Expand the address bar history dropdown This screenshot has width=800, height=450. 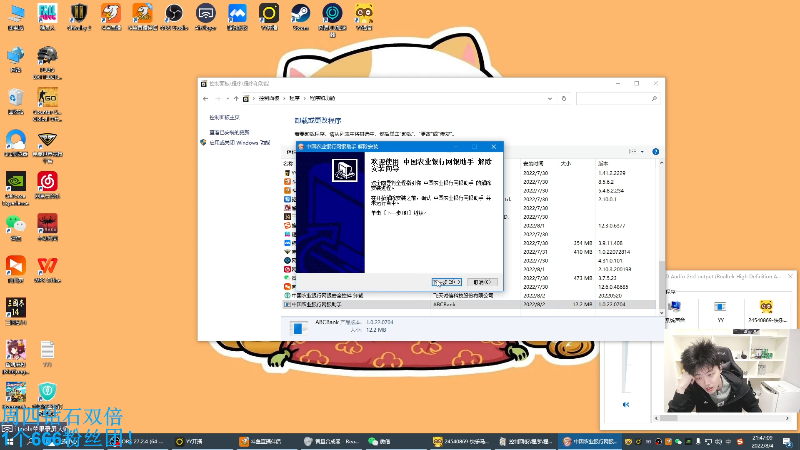[x=549, y=98]
